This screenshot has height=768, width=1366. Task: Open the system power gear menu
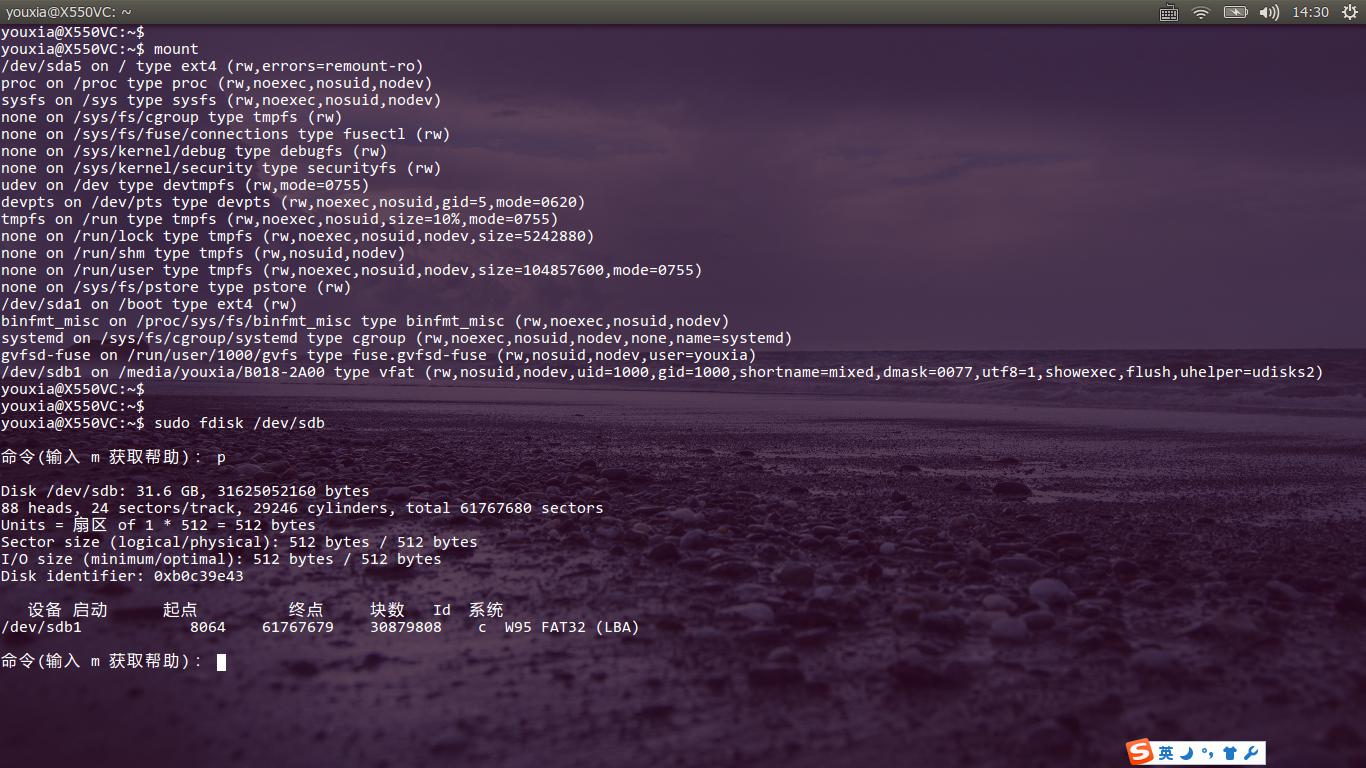[x=1349, y=12]
